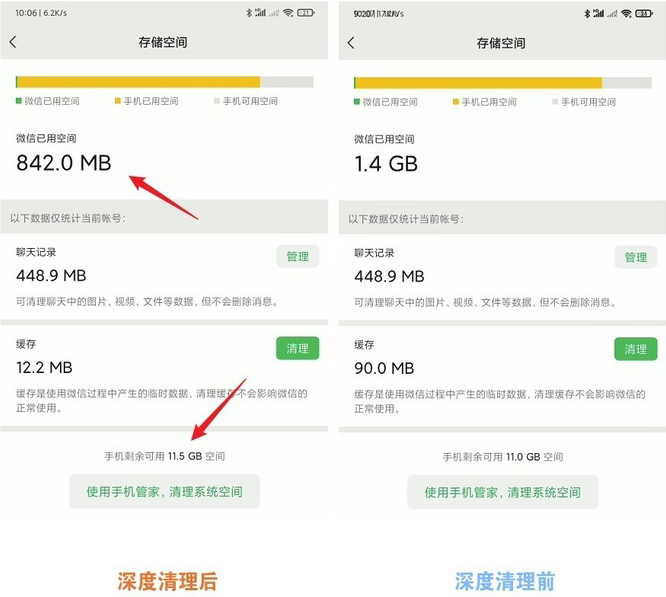
Task: Tap gray phone-available legend square on left
Action: click(x=217, y=101)
